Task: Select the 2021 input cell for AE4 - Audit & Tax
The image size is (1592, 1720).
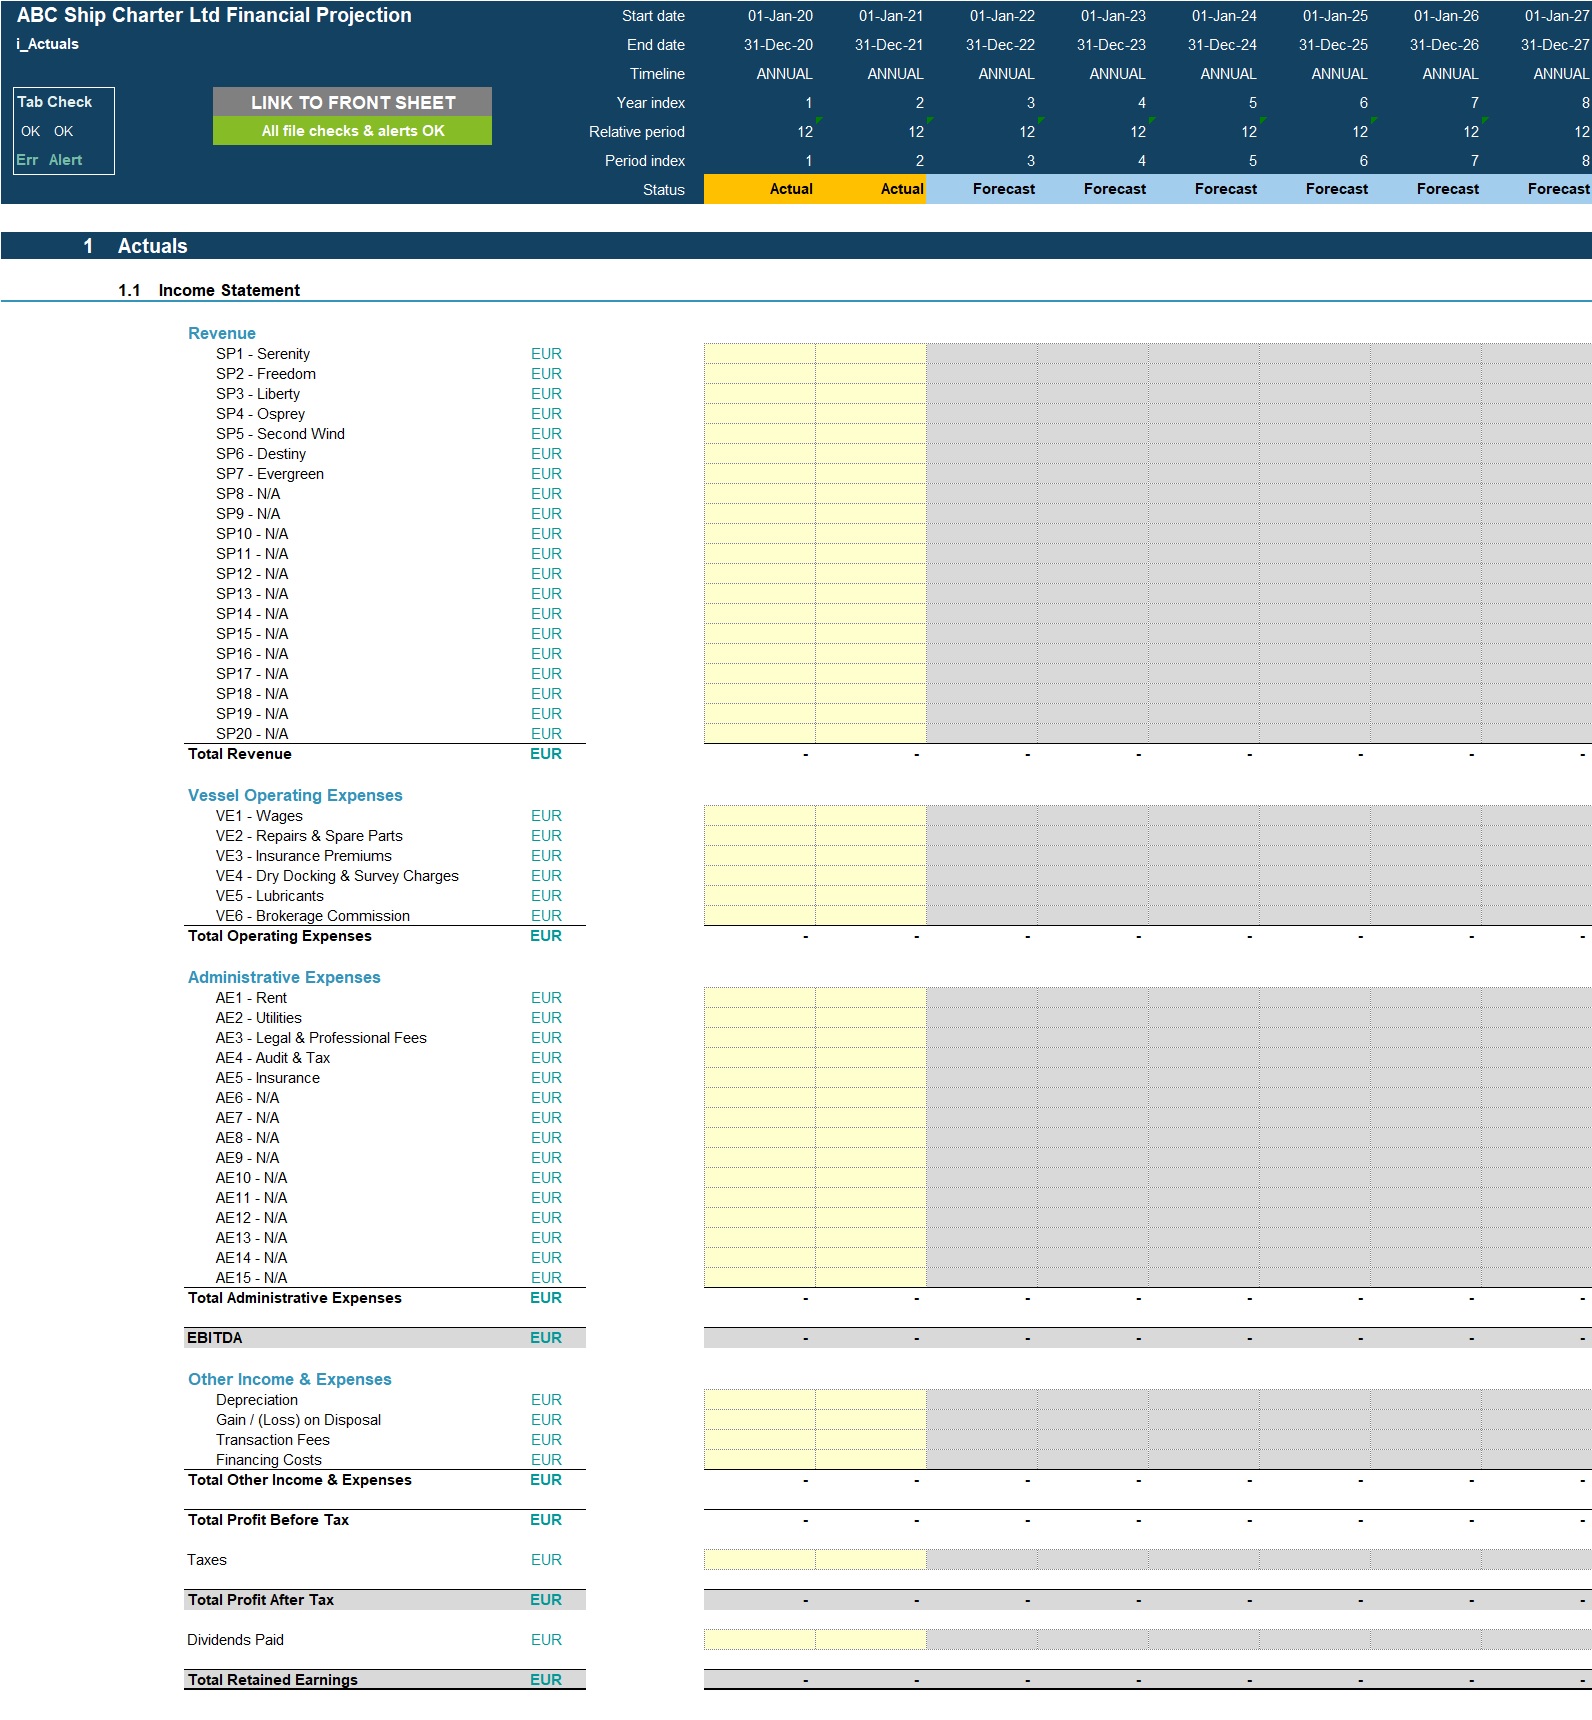Action: click(x=871, y=1058)
